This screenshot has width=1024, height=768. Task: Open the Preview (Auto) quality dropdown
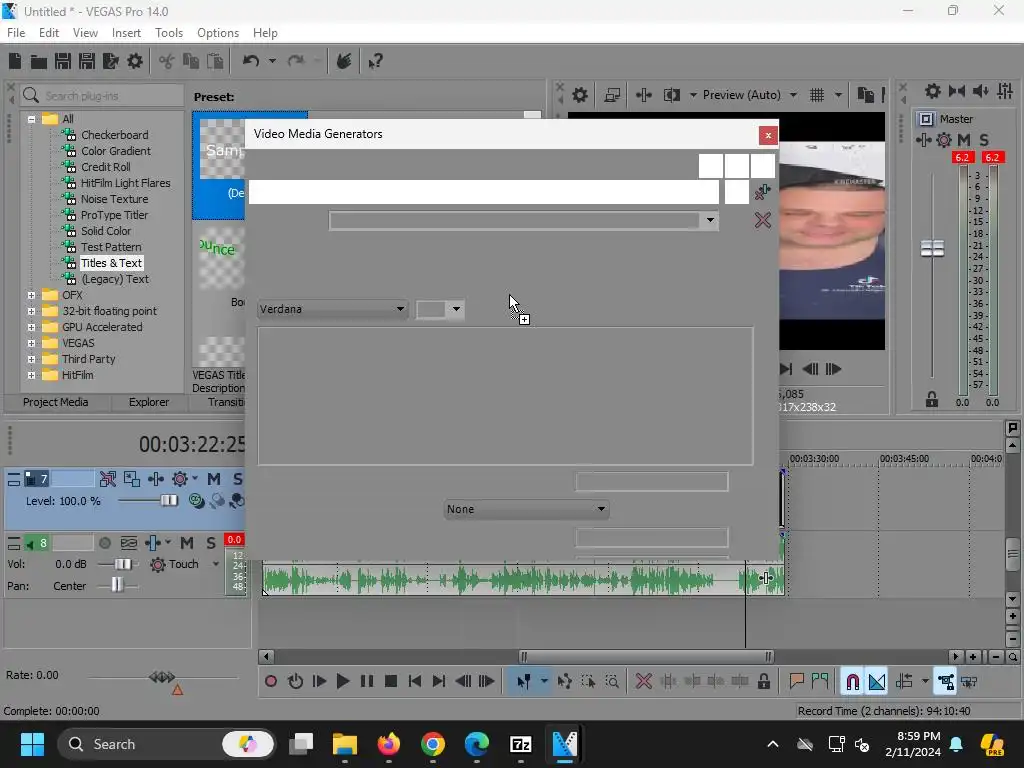tap(793, 95)
